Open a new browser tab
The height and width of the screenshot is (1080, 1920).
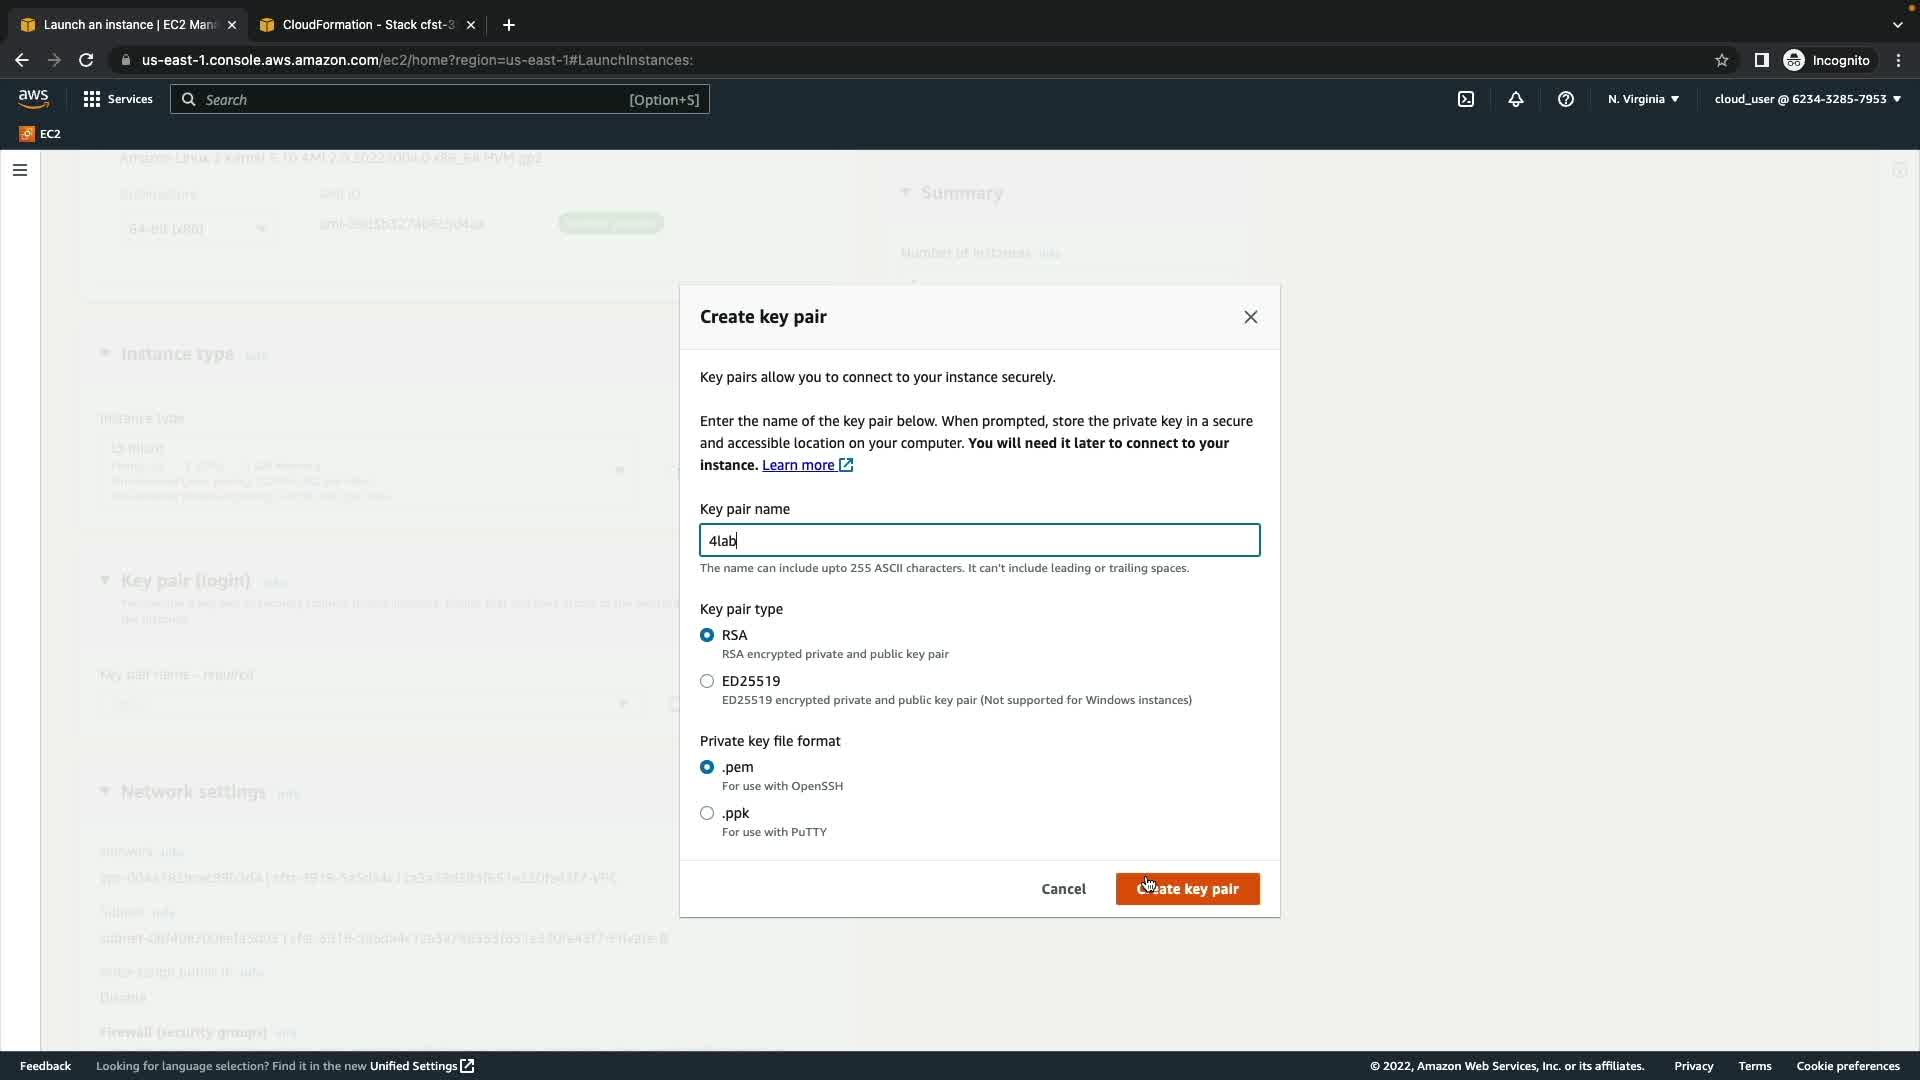[x=509, y=25]
